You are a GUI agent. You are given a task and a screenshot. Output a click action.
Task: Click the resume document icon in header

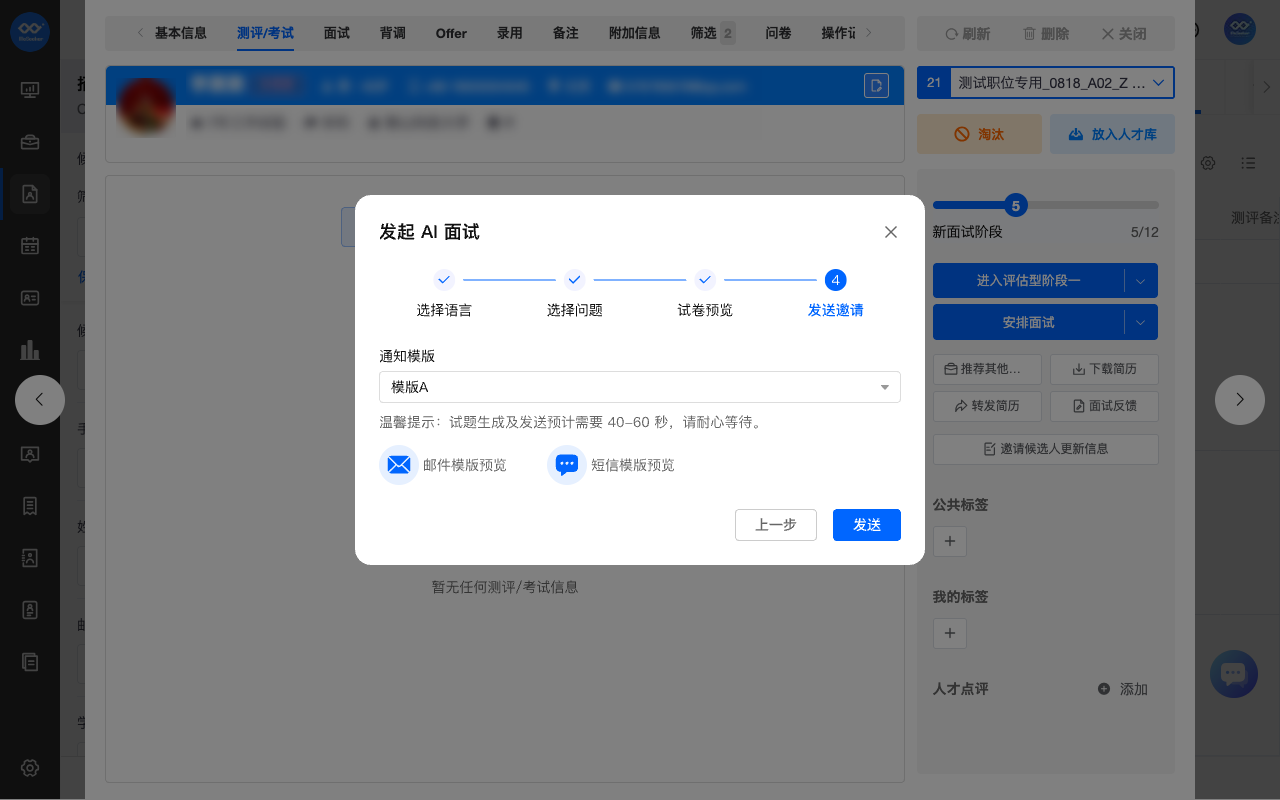click(x=876, y=85)
